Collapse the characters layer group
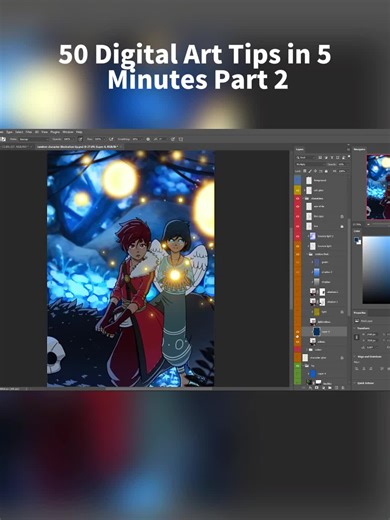 (x=303, y=199)
